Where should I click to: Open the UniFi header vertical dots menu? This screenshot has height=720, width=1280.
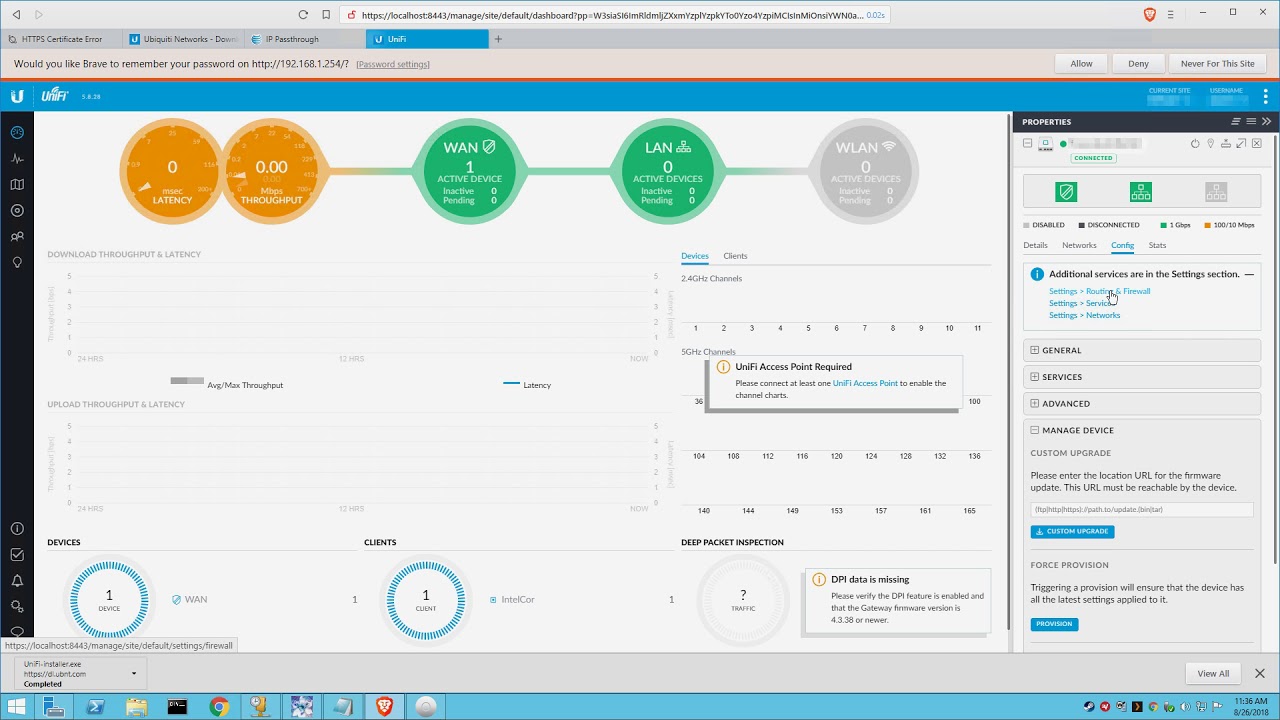pyautogui.click(x=1265, y=96)
